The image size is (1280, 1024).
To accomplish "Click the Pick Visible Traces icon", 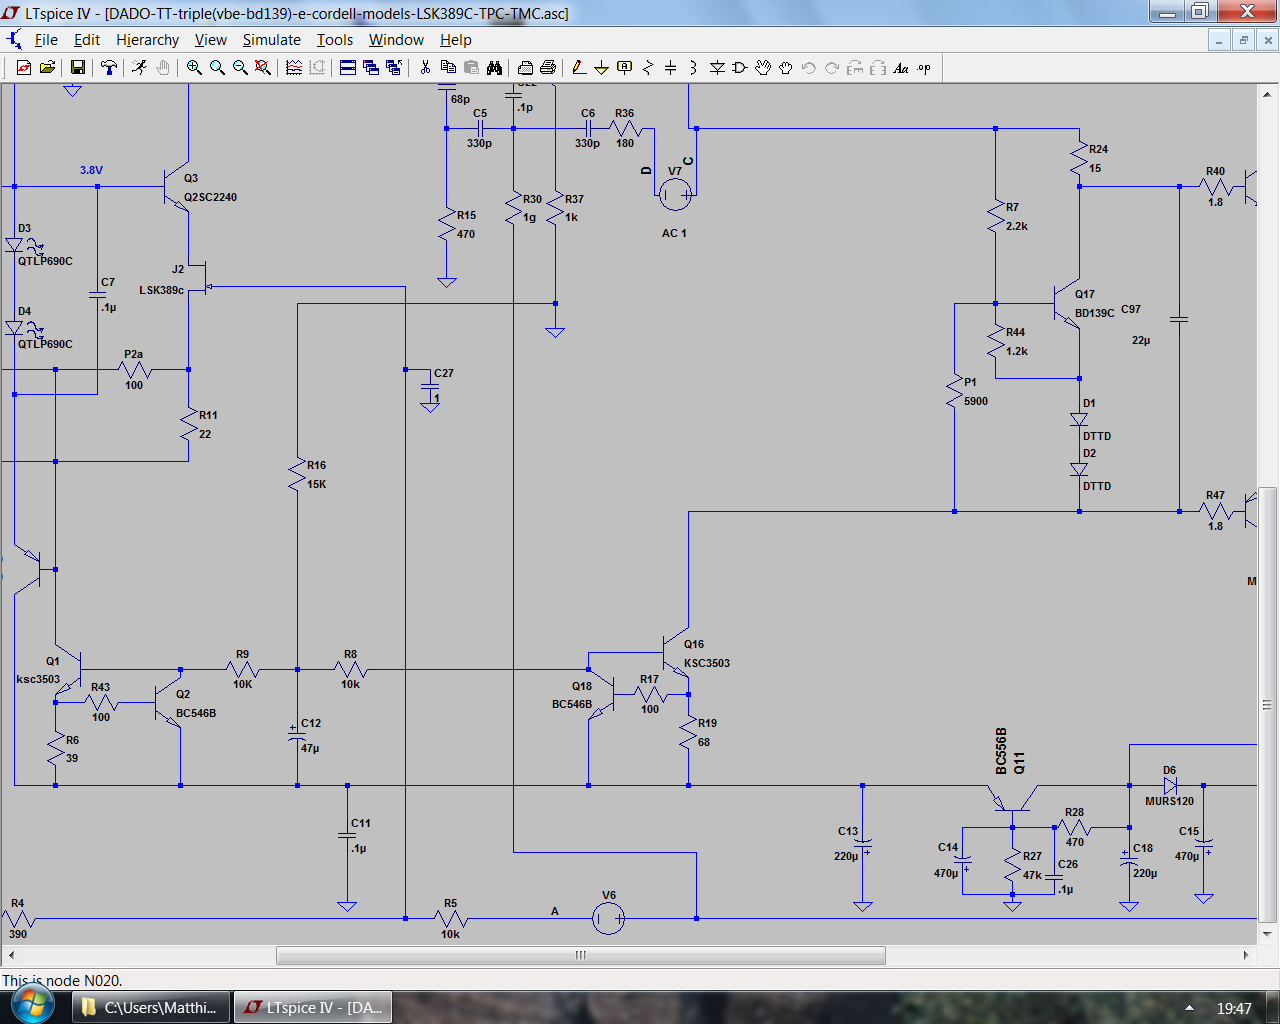I will (x=294, y=67).
